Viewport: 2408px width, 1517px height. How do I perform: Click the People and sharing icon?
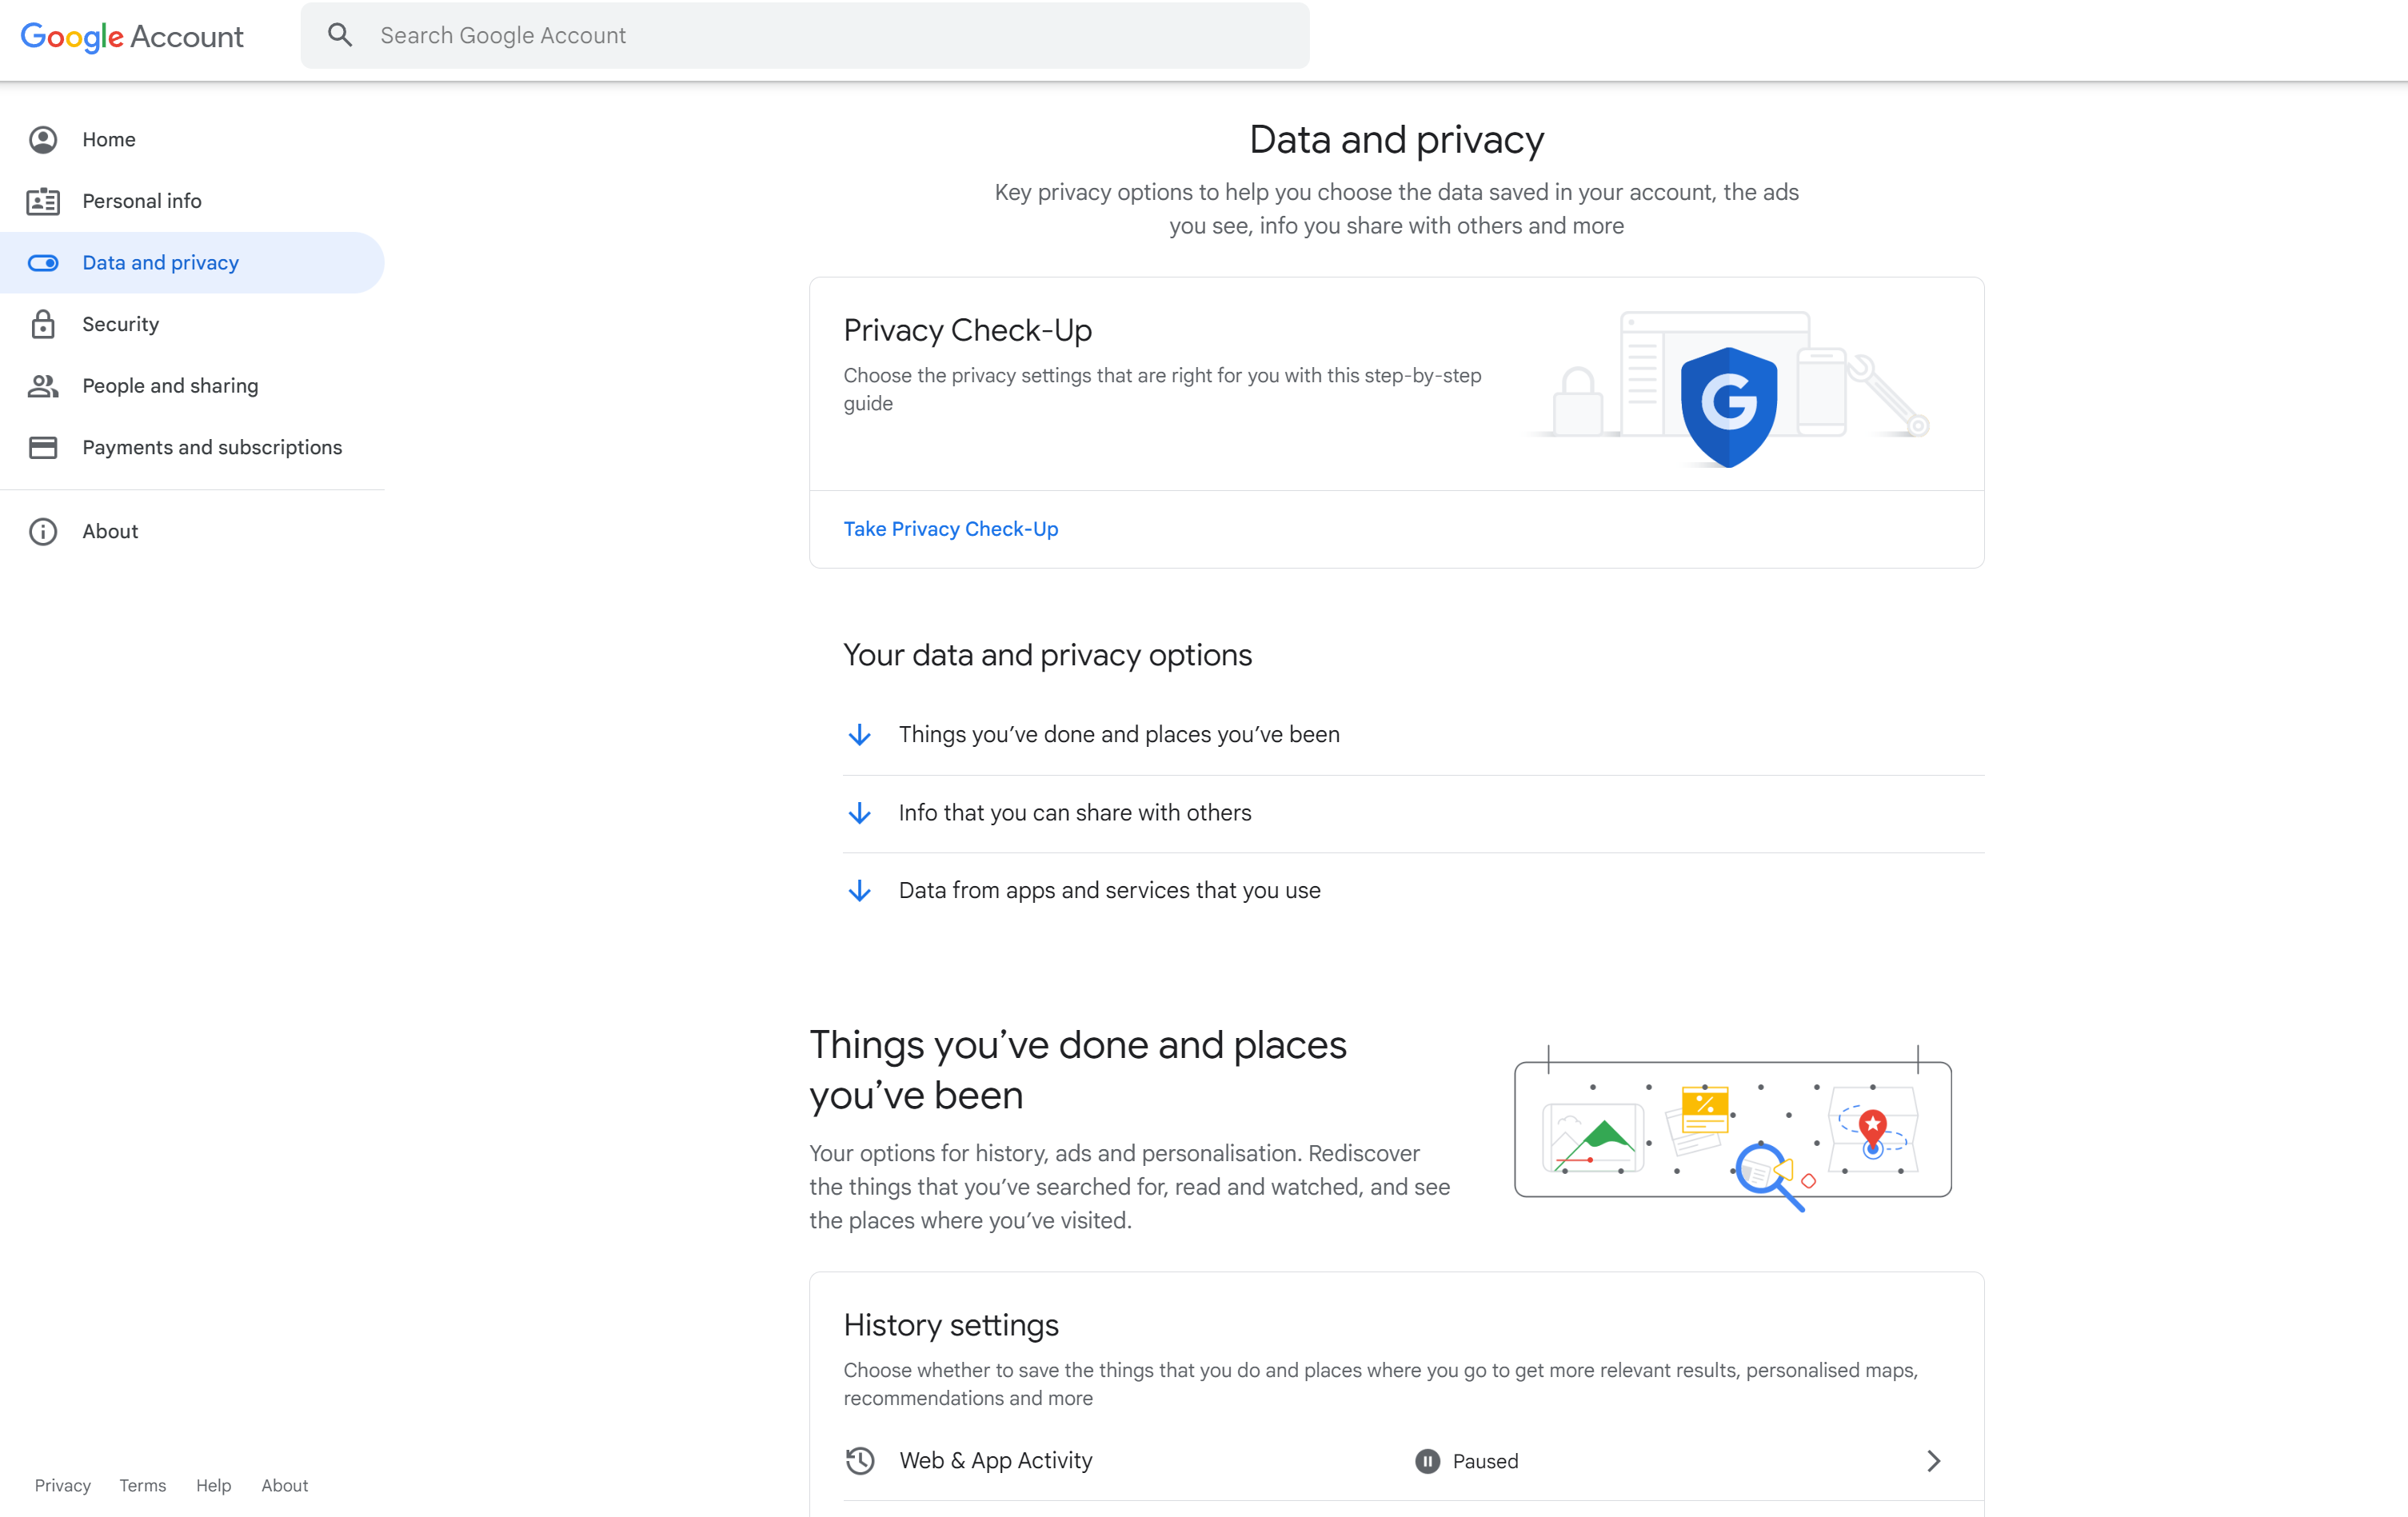point(43,386)
